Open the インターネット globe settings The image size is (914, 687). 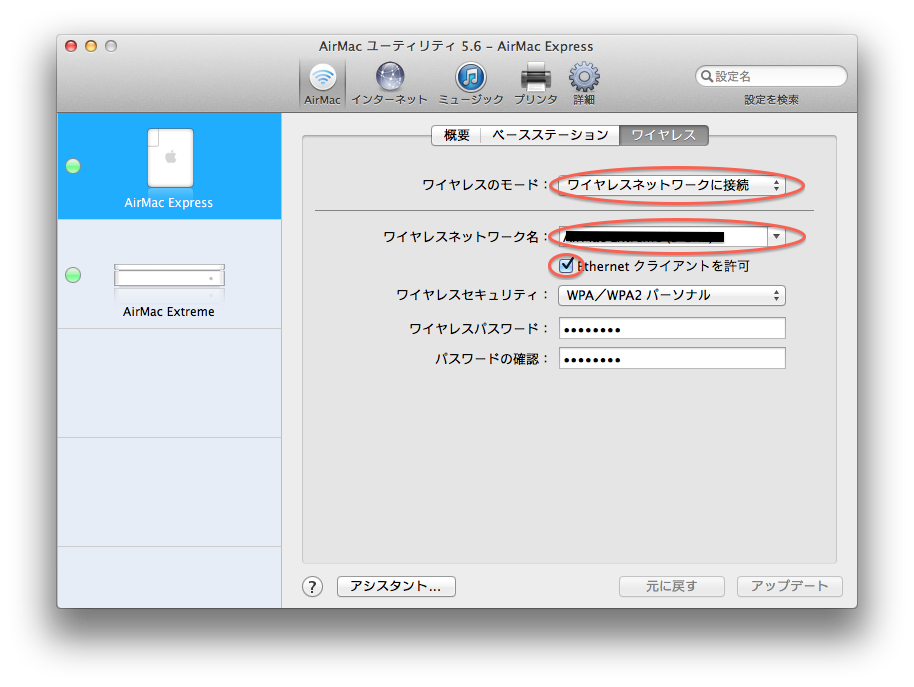tap(389, 84)
